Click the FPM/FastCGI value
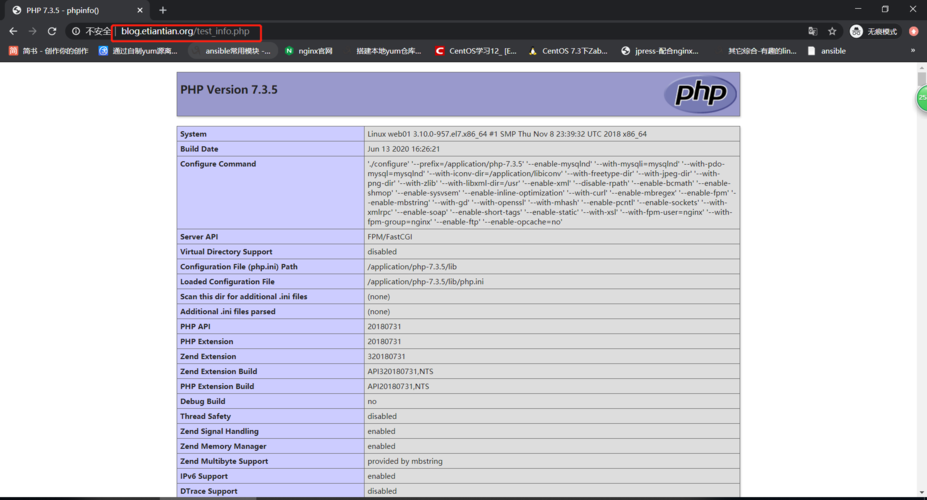This screenshot has width=927, height=500. 390,236
